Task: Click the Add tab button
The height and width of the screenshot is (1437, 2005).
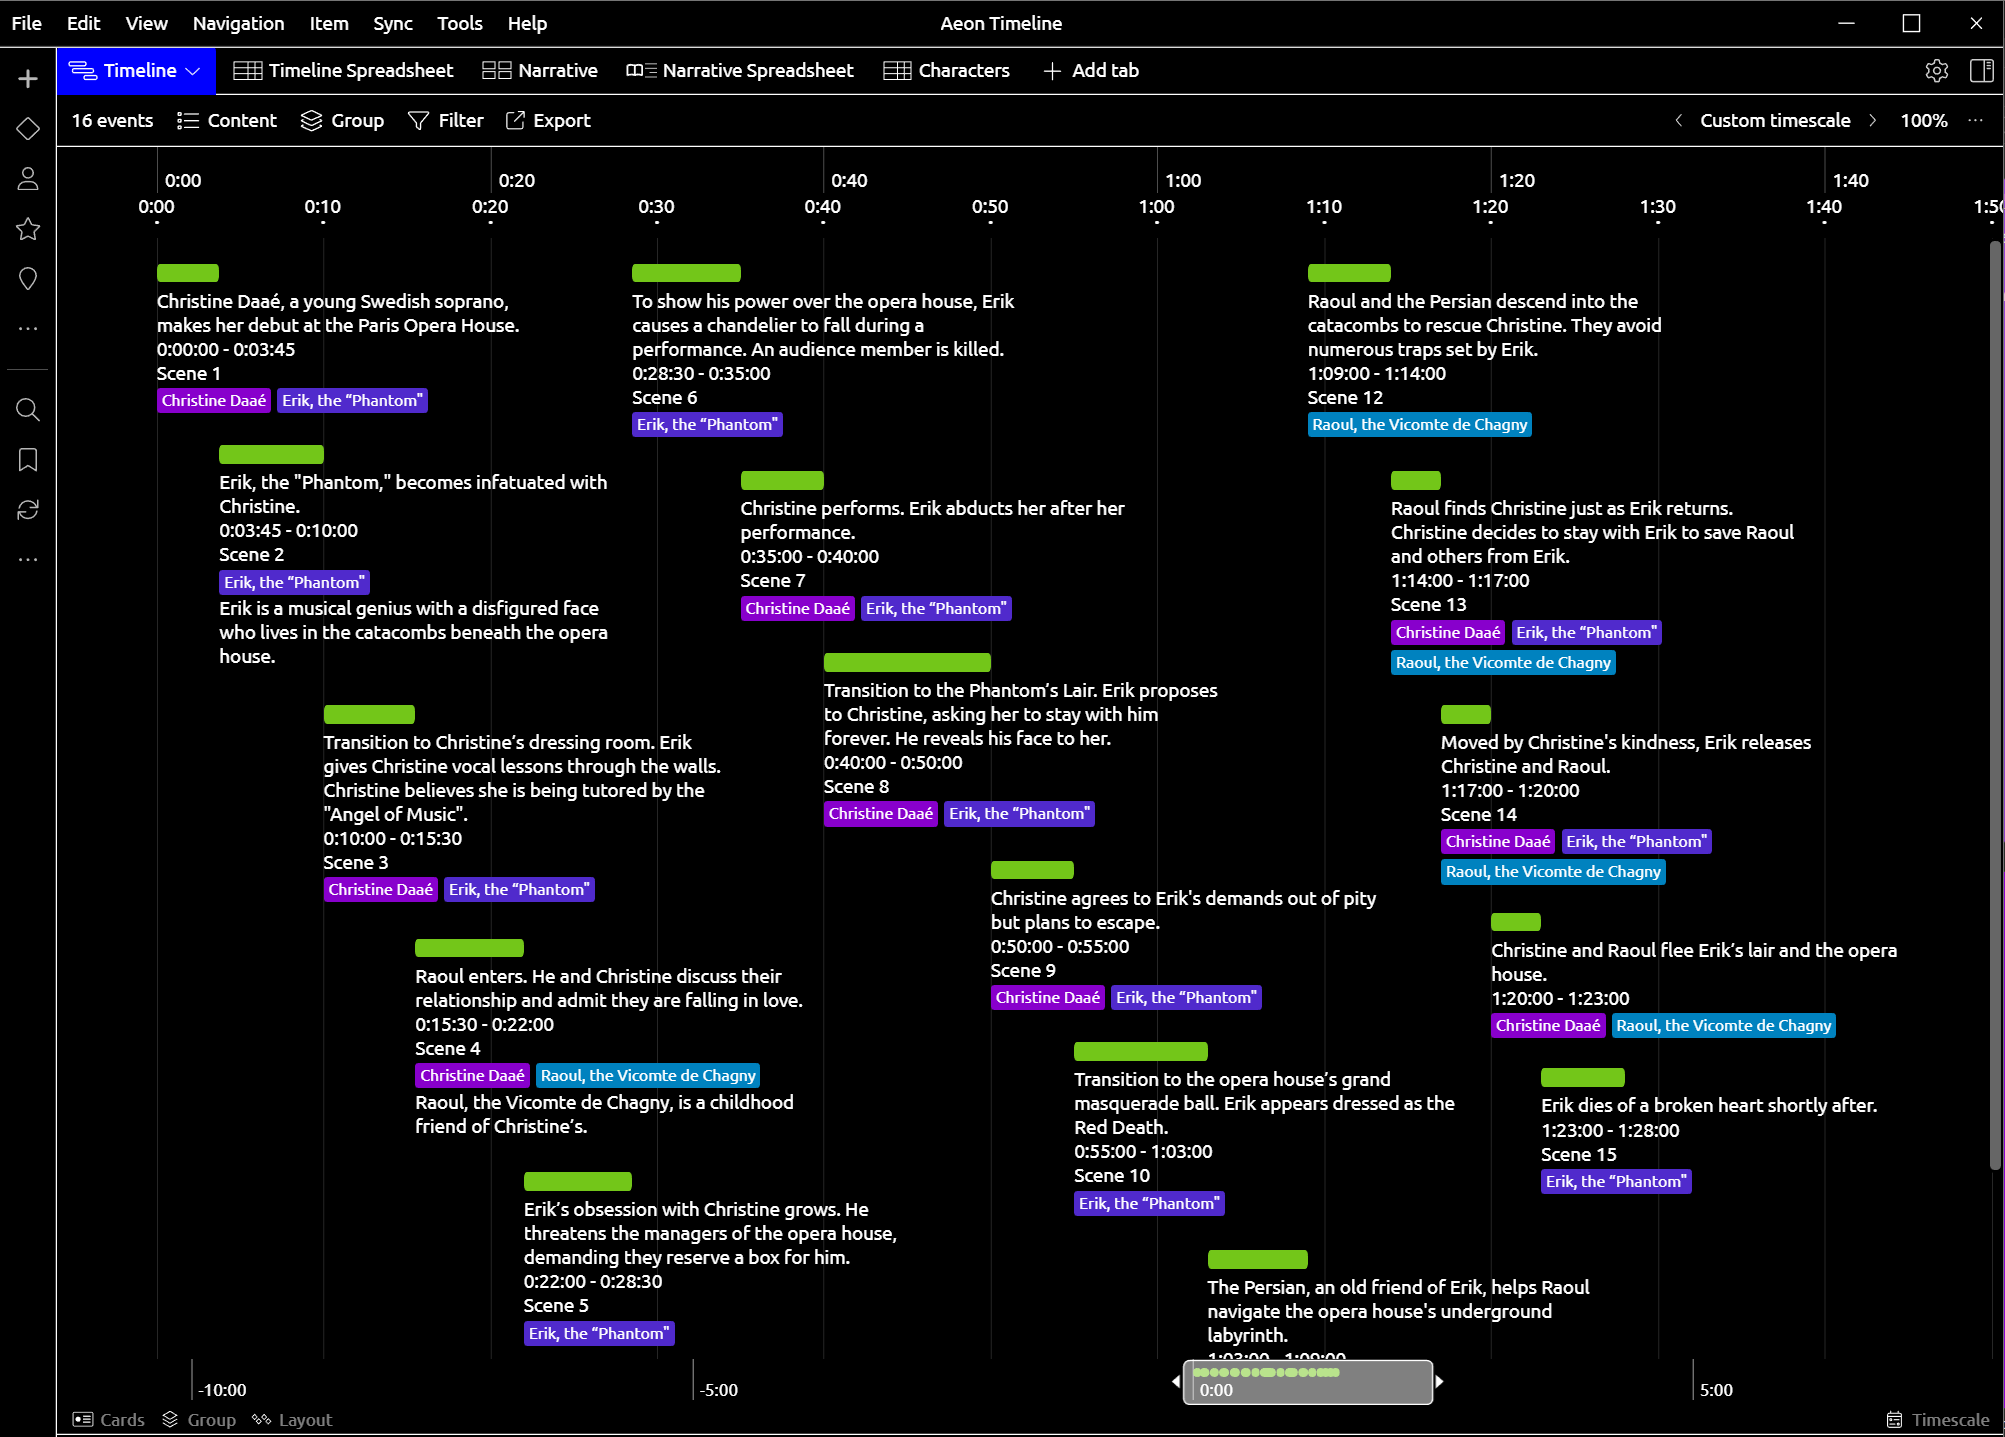Action: [x=1091, y=71]
